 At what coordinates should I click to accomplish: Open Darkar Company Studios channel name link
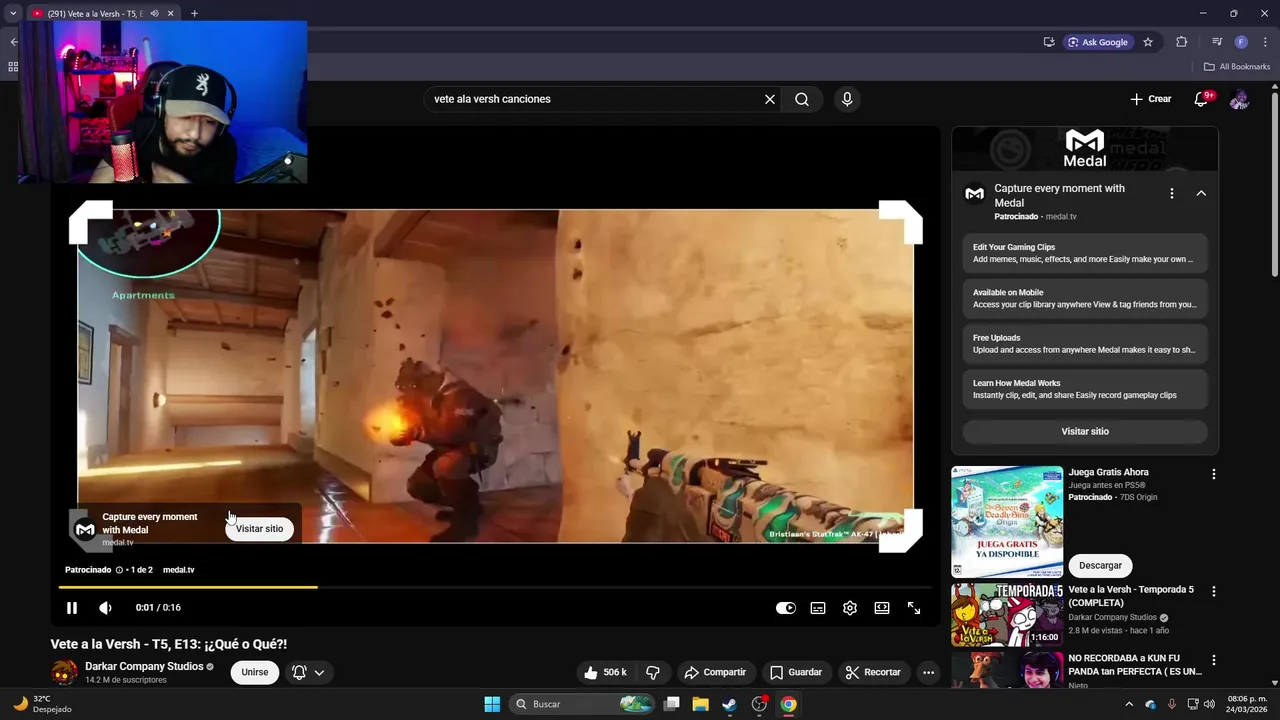coord(144,666)
